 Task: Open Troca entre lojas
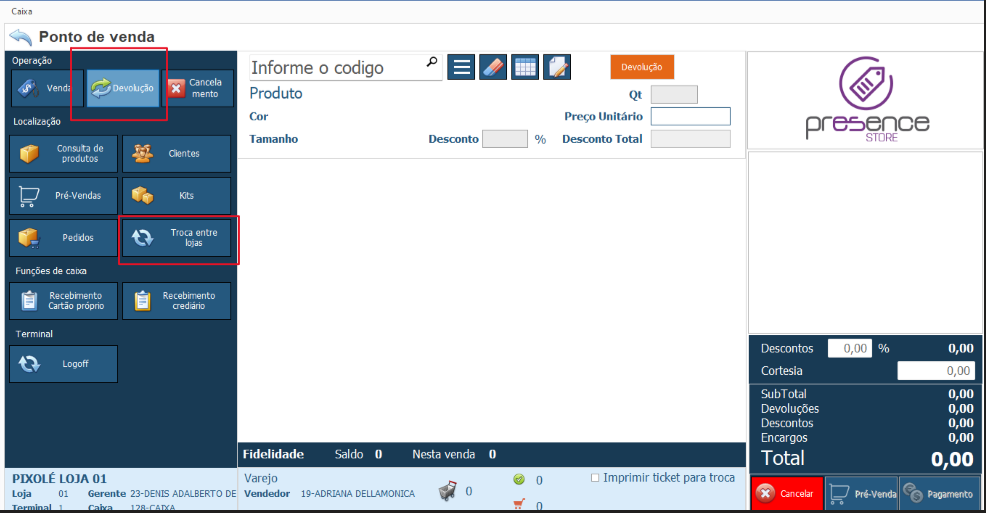pos(176,238)
